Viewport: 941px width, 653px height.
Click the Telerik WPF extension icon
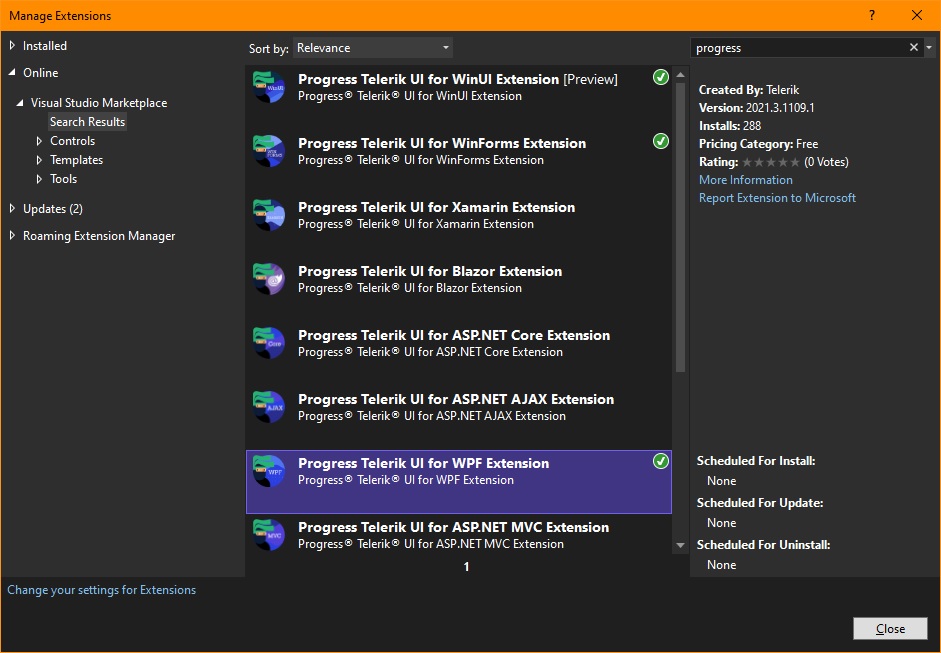(x=269, y=472)
